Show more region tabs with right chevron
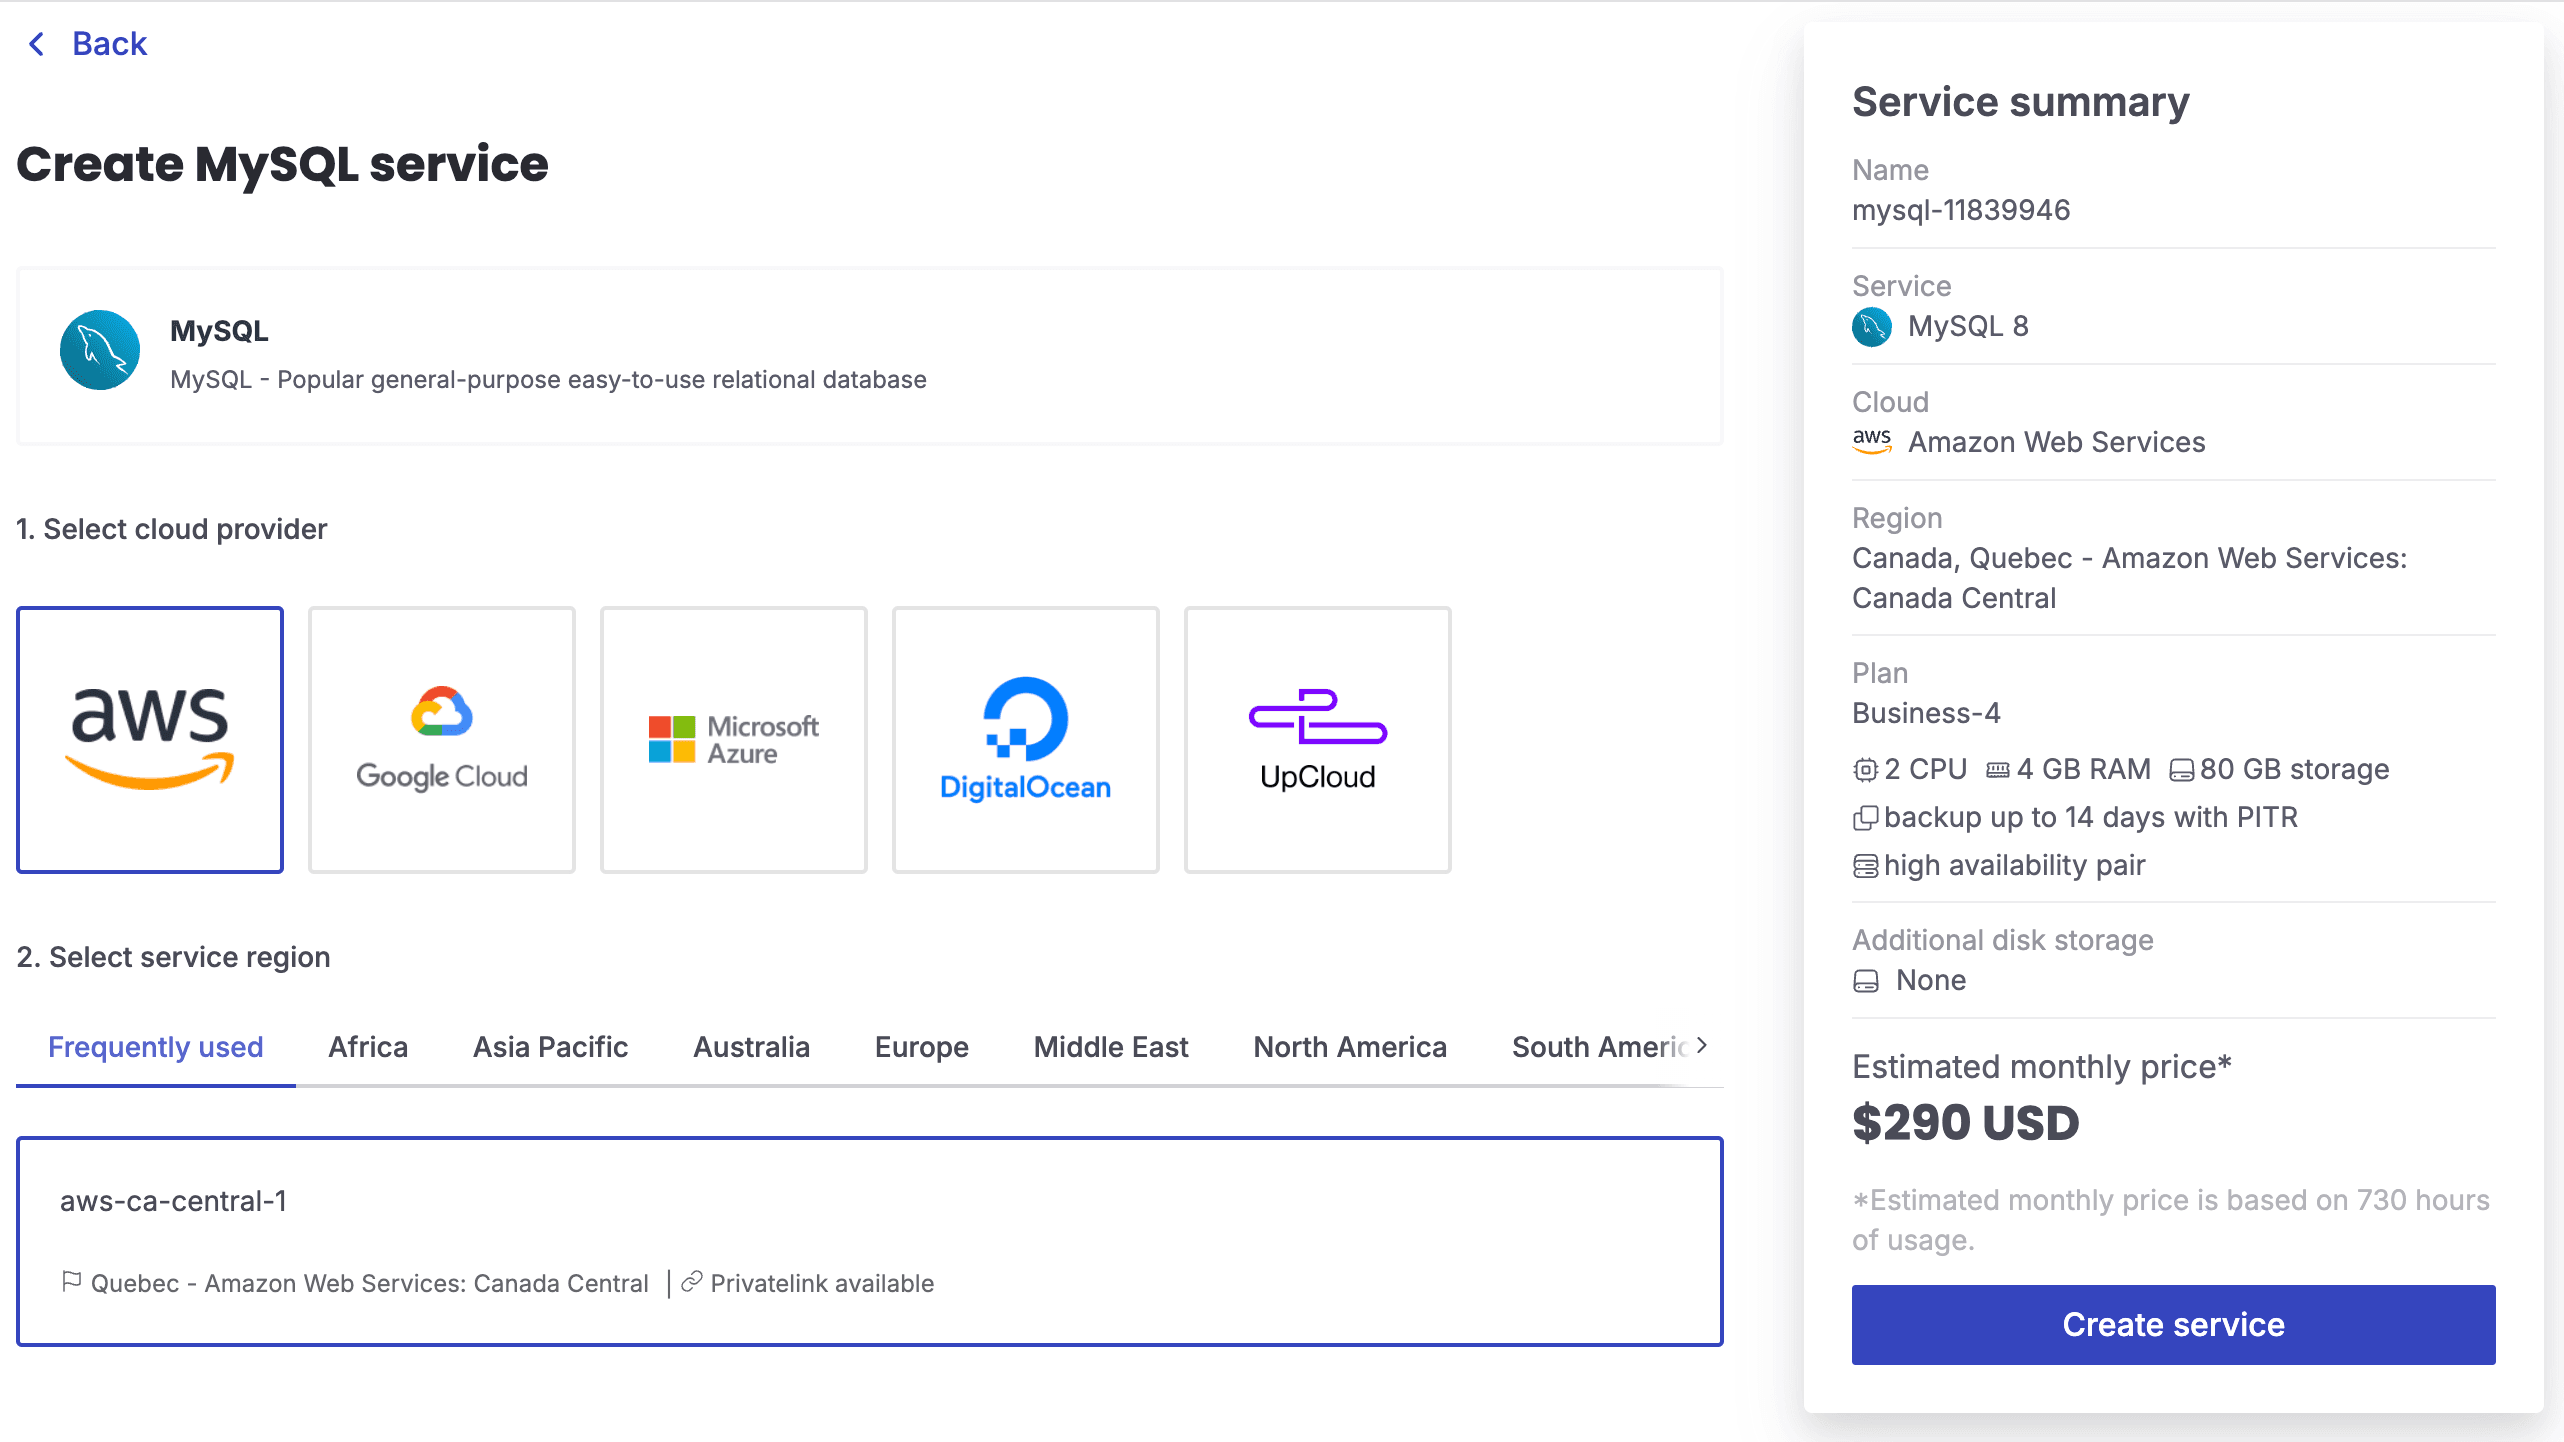Viewport: 2564px width, 1442px height. (x=1702, y=1045)
